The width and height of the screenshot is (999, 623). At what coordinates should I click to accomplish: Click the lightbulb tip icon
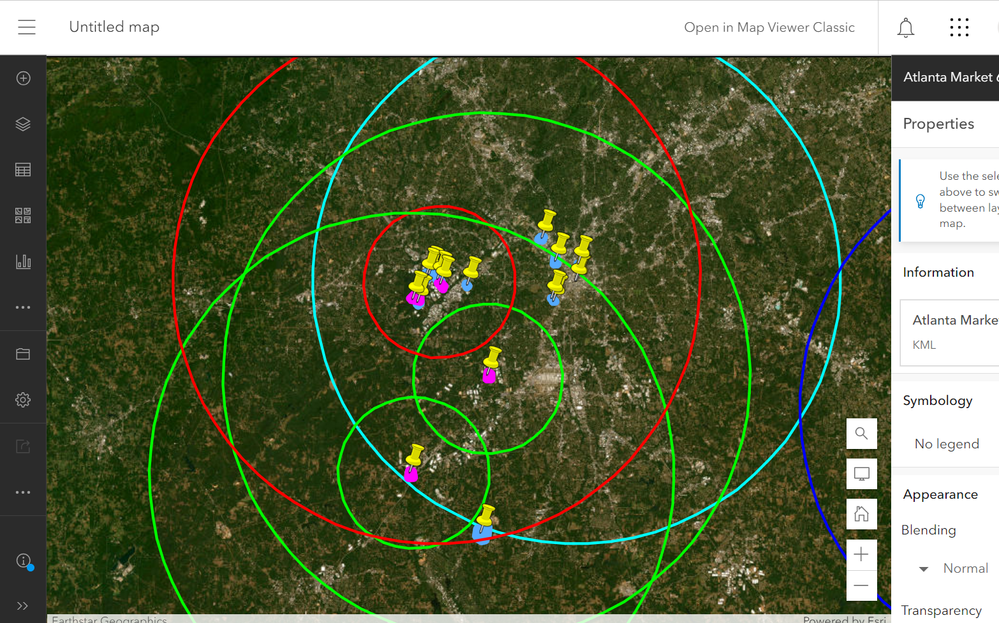(920, 201)
